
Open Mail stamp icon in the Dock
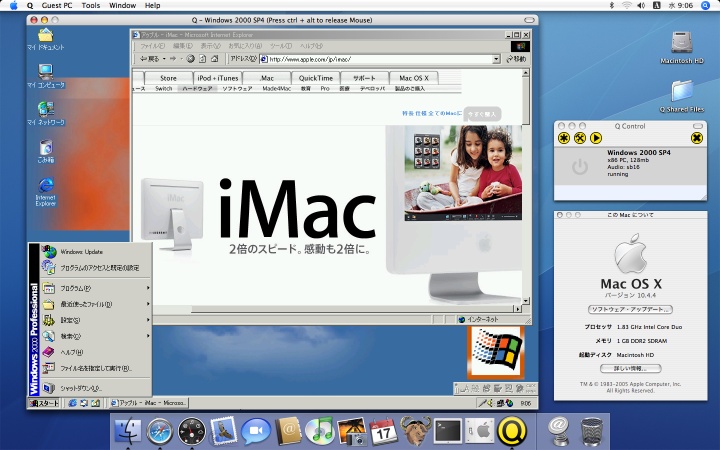[x=224, y=431]
